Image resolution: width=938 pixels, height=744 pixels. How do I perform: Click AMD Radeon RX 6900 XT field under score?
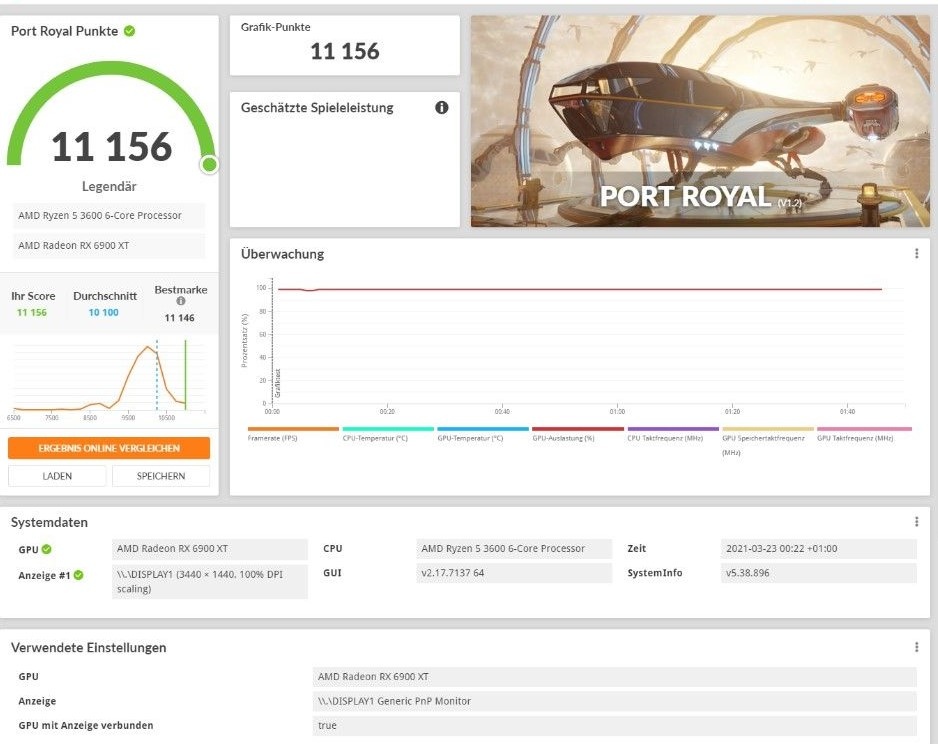tap(109, 245)
